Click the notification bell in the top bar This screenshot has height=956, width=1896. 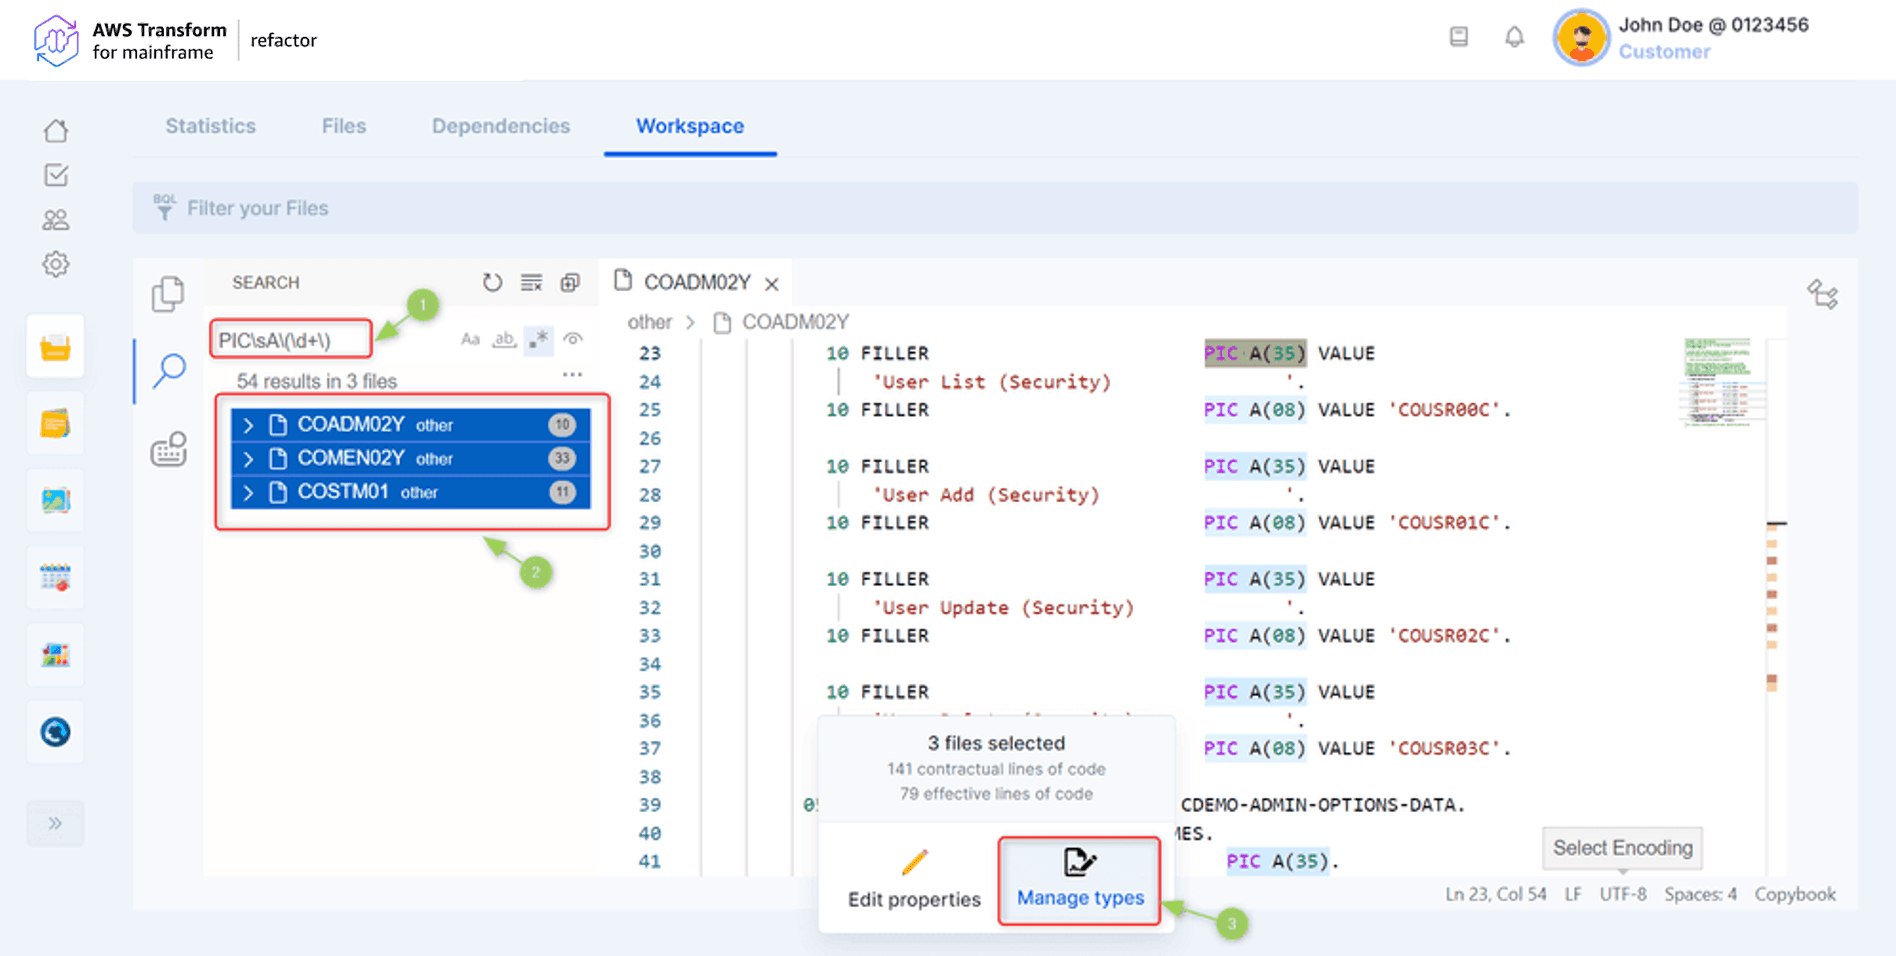1513,36
